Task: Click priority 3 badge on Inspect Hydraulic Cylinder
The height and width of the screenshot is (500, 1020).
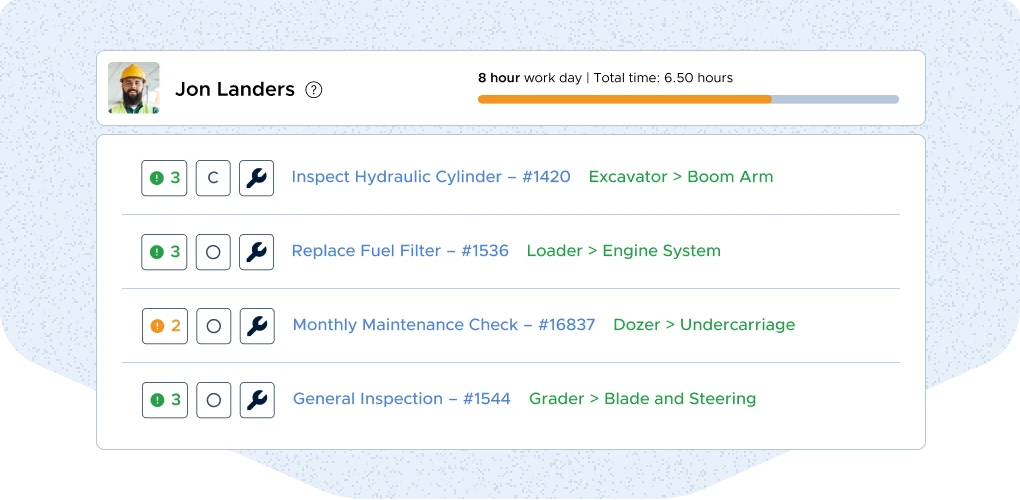Action: coord(164,178)
